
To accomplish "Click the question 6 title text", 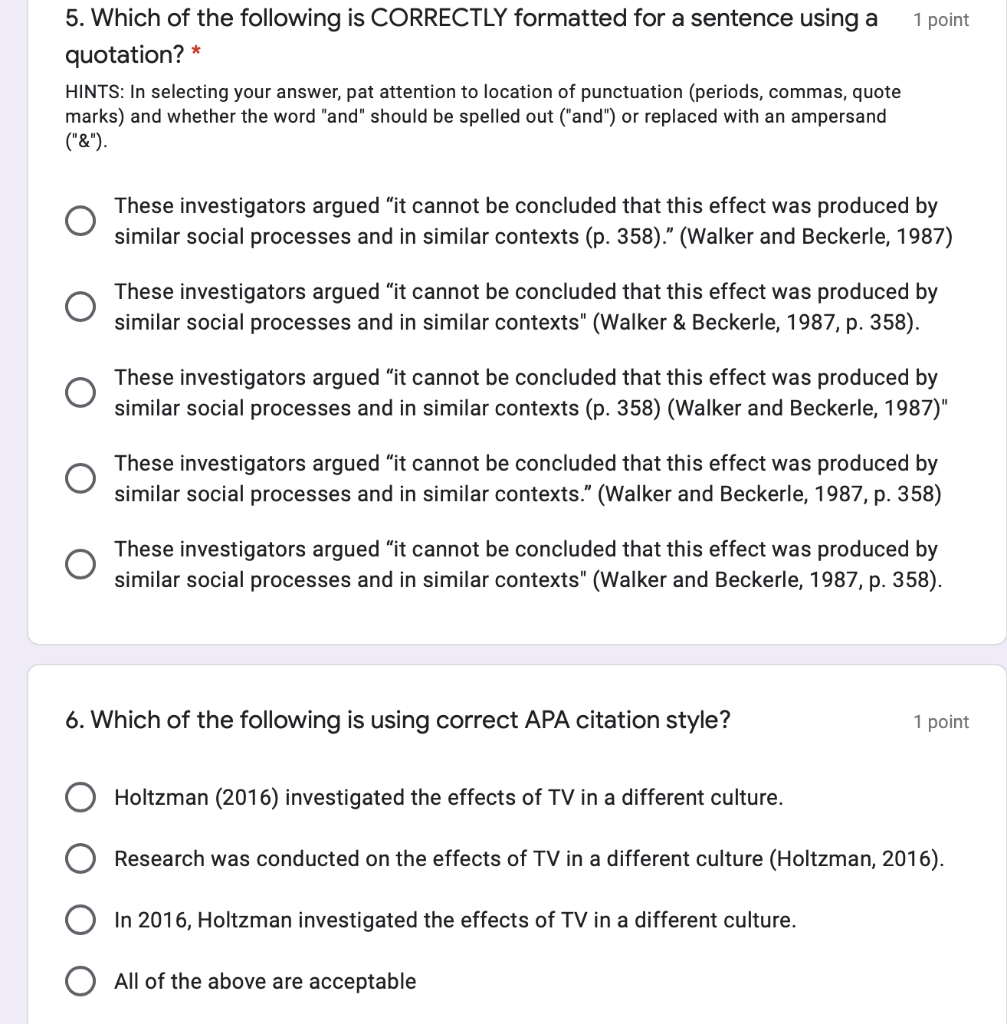I will [x=399, y=720].
